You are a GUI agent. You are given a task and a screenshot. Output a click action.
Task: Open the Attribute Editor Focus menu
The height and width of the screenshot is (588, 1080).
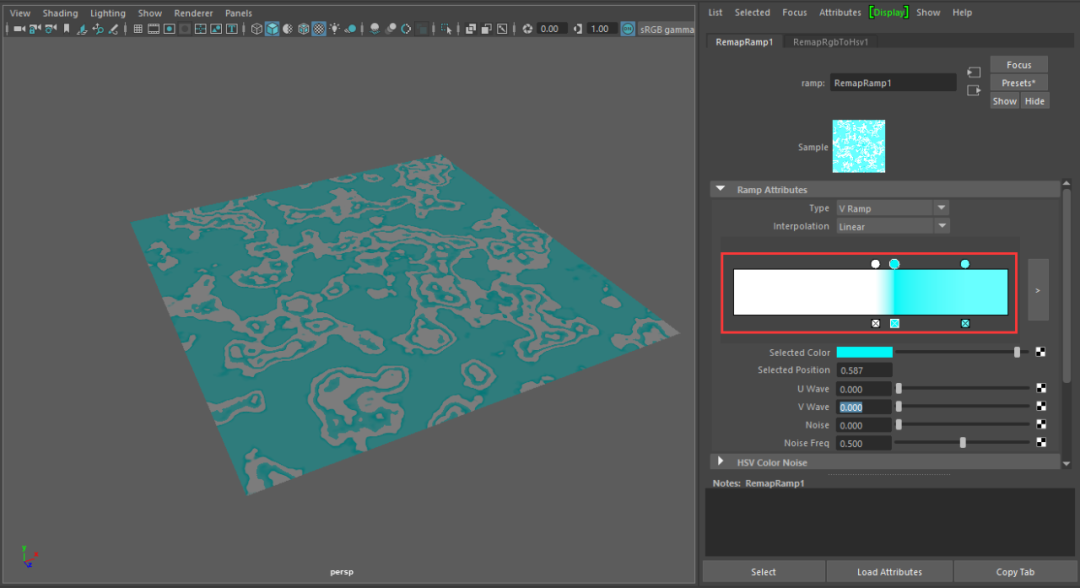[794, 12]
